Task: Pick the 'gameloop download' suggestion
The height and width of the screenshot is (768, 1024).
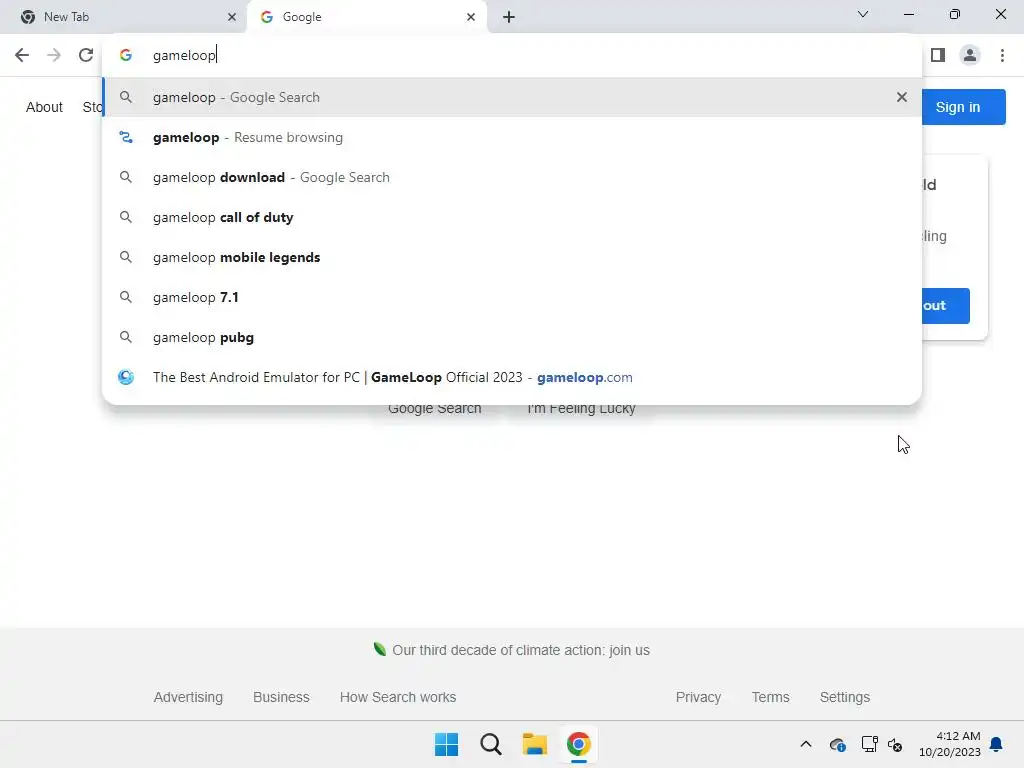Action: click(x=512, y=177)
